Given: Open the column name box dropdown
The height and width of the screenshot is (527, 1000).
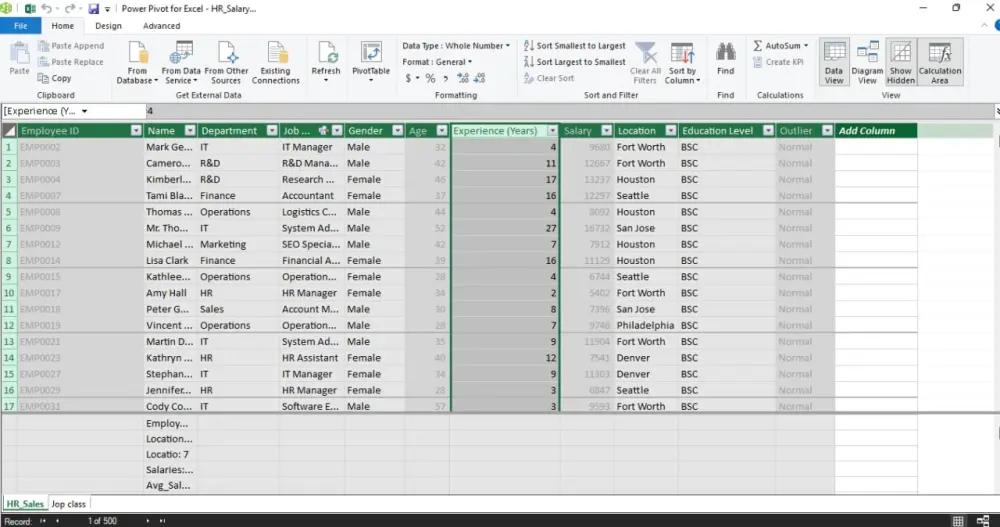Looking at the screenshot, I should point(84,111).
